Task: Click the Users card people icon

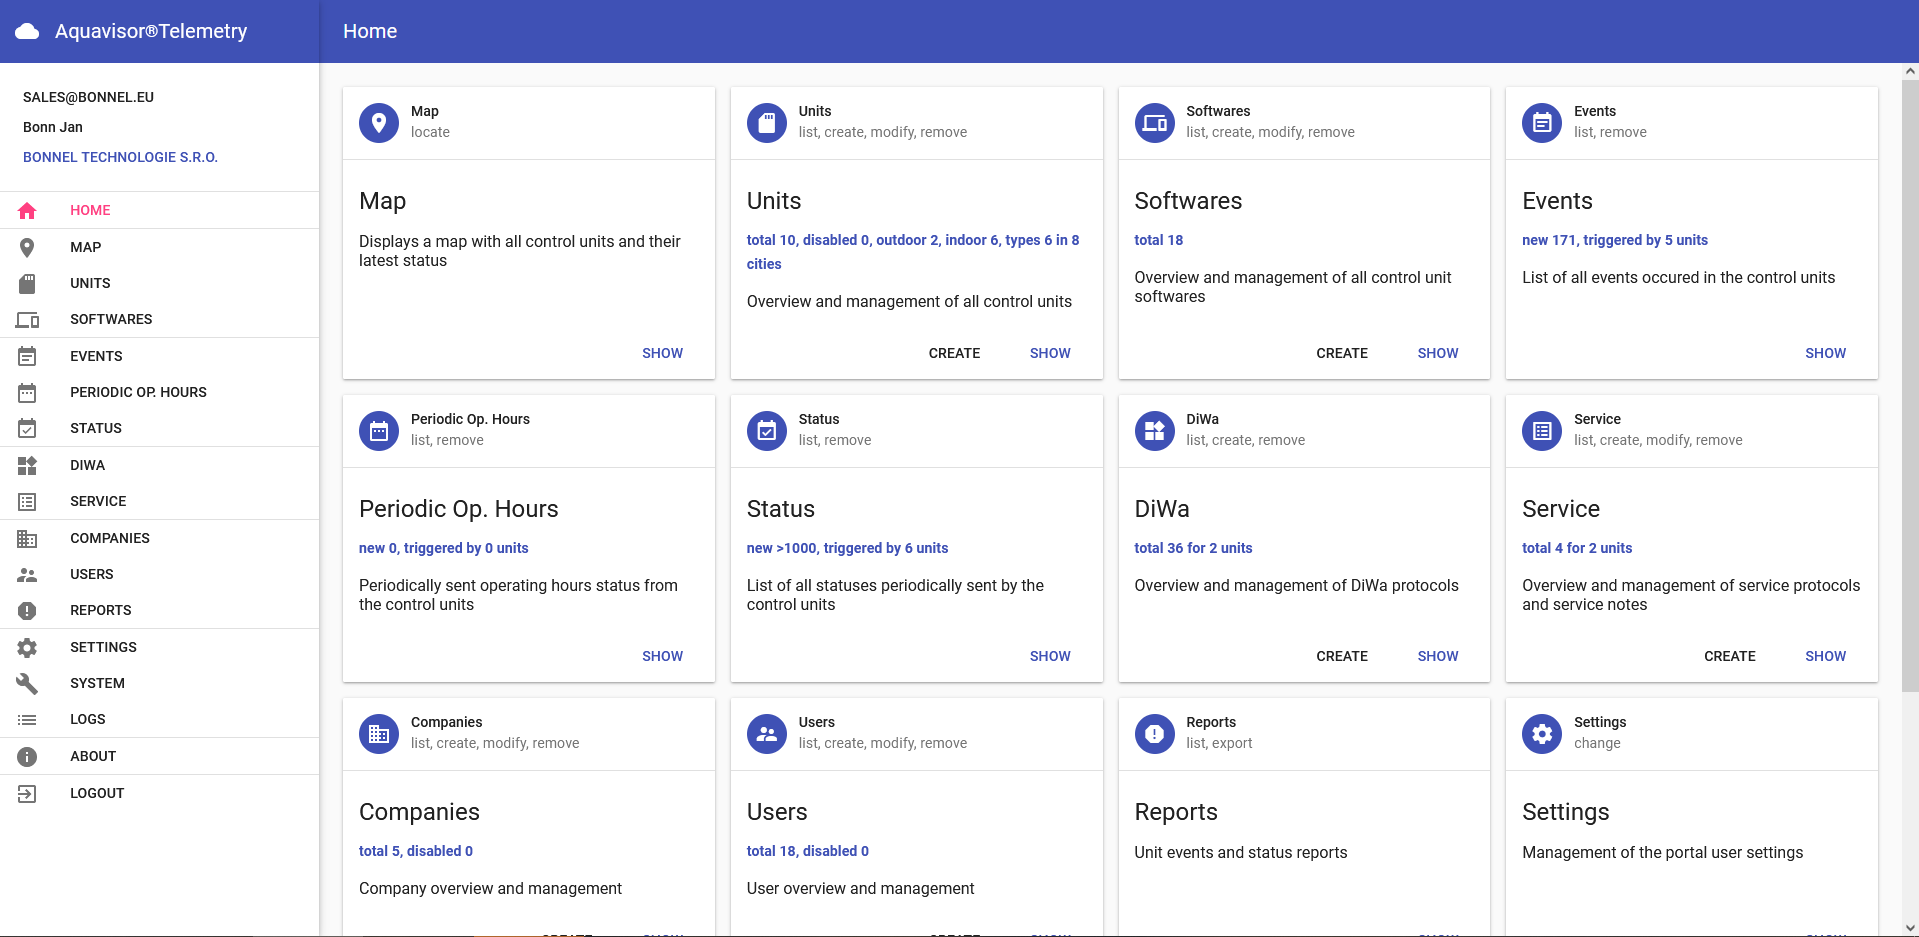Action: [x=767, y=734]
